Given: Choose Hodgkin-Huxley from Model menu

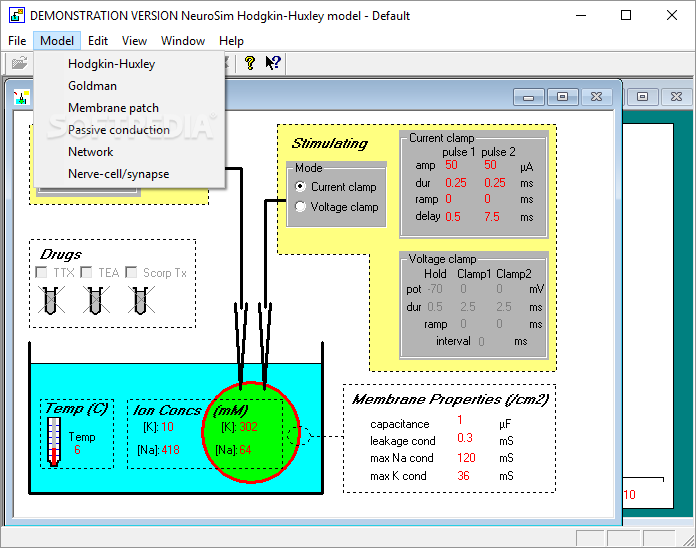Looking at the screenshot, I should 129,64.
